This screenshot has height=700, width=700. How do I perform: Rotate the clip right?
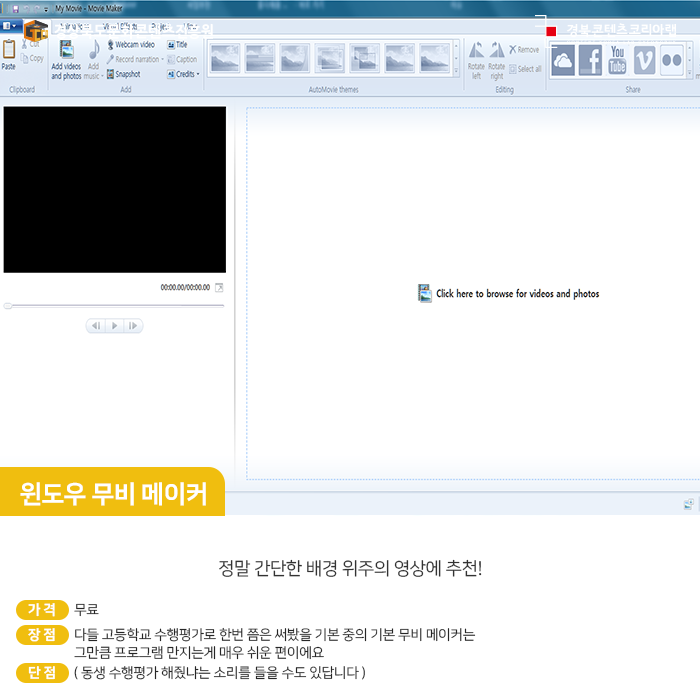click(496, 61)
